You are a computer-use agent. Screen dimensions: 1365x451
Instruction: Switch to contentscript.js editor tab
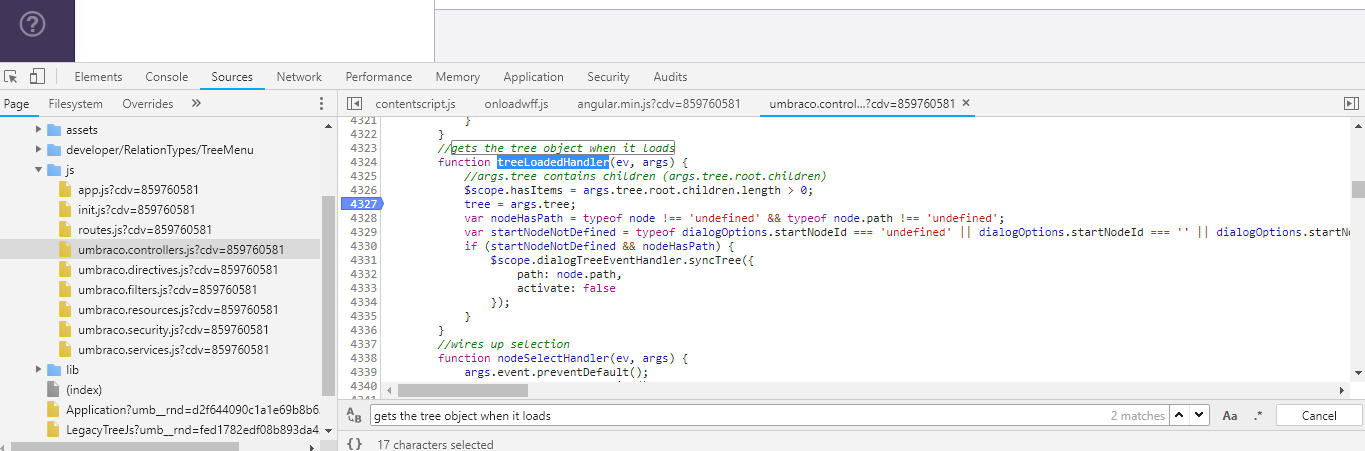pos(415,104)
